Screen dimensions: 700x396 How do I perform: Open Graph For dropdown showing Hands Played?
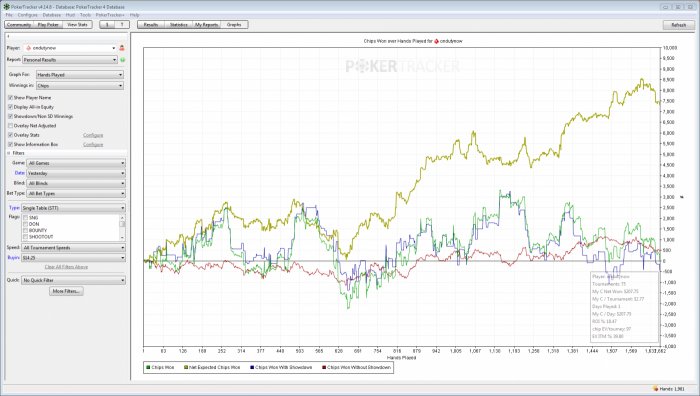[79, 75]
